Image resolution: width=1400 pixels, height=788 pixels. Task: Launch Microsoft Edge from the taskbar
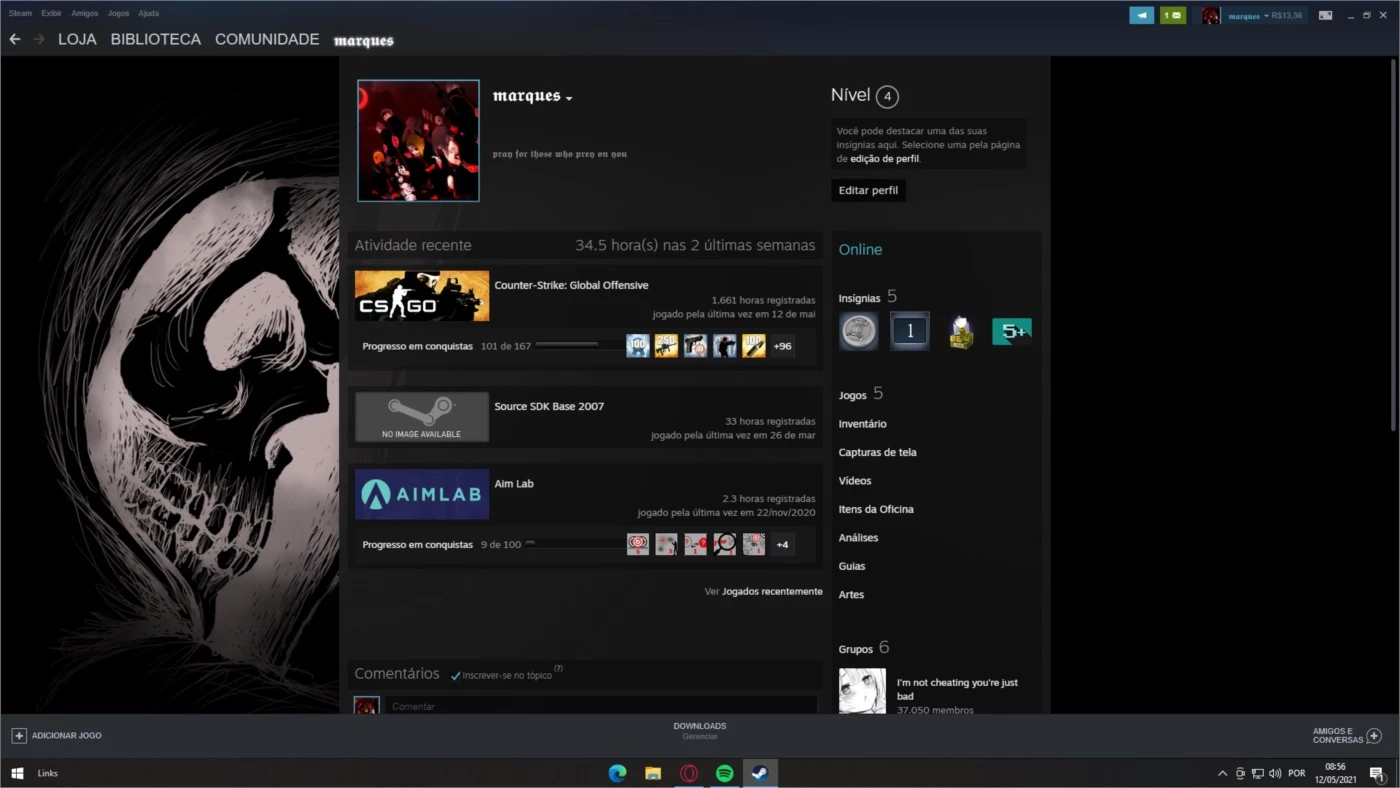pos(617,773)
